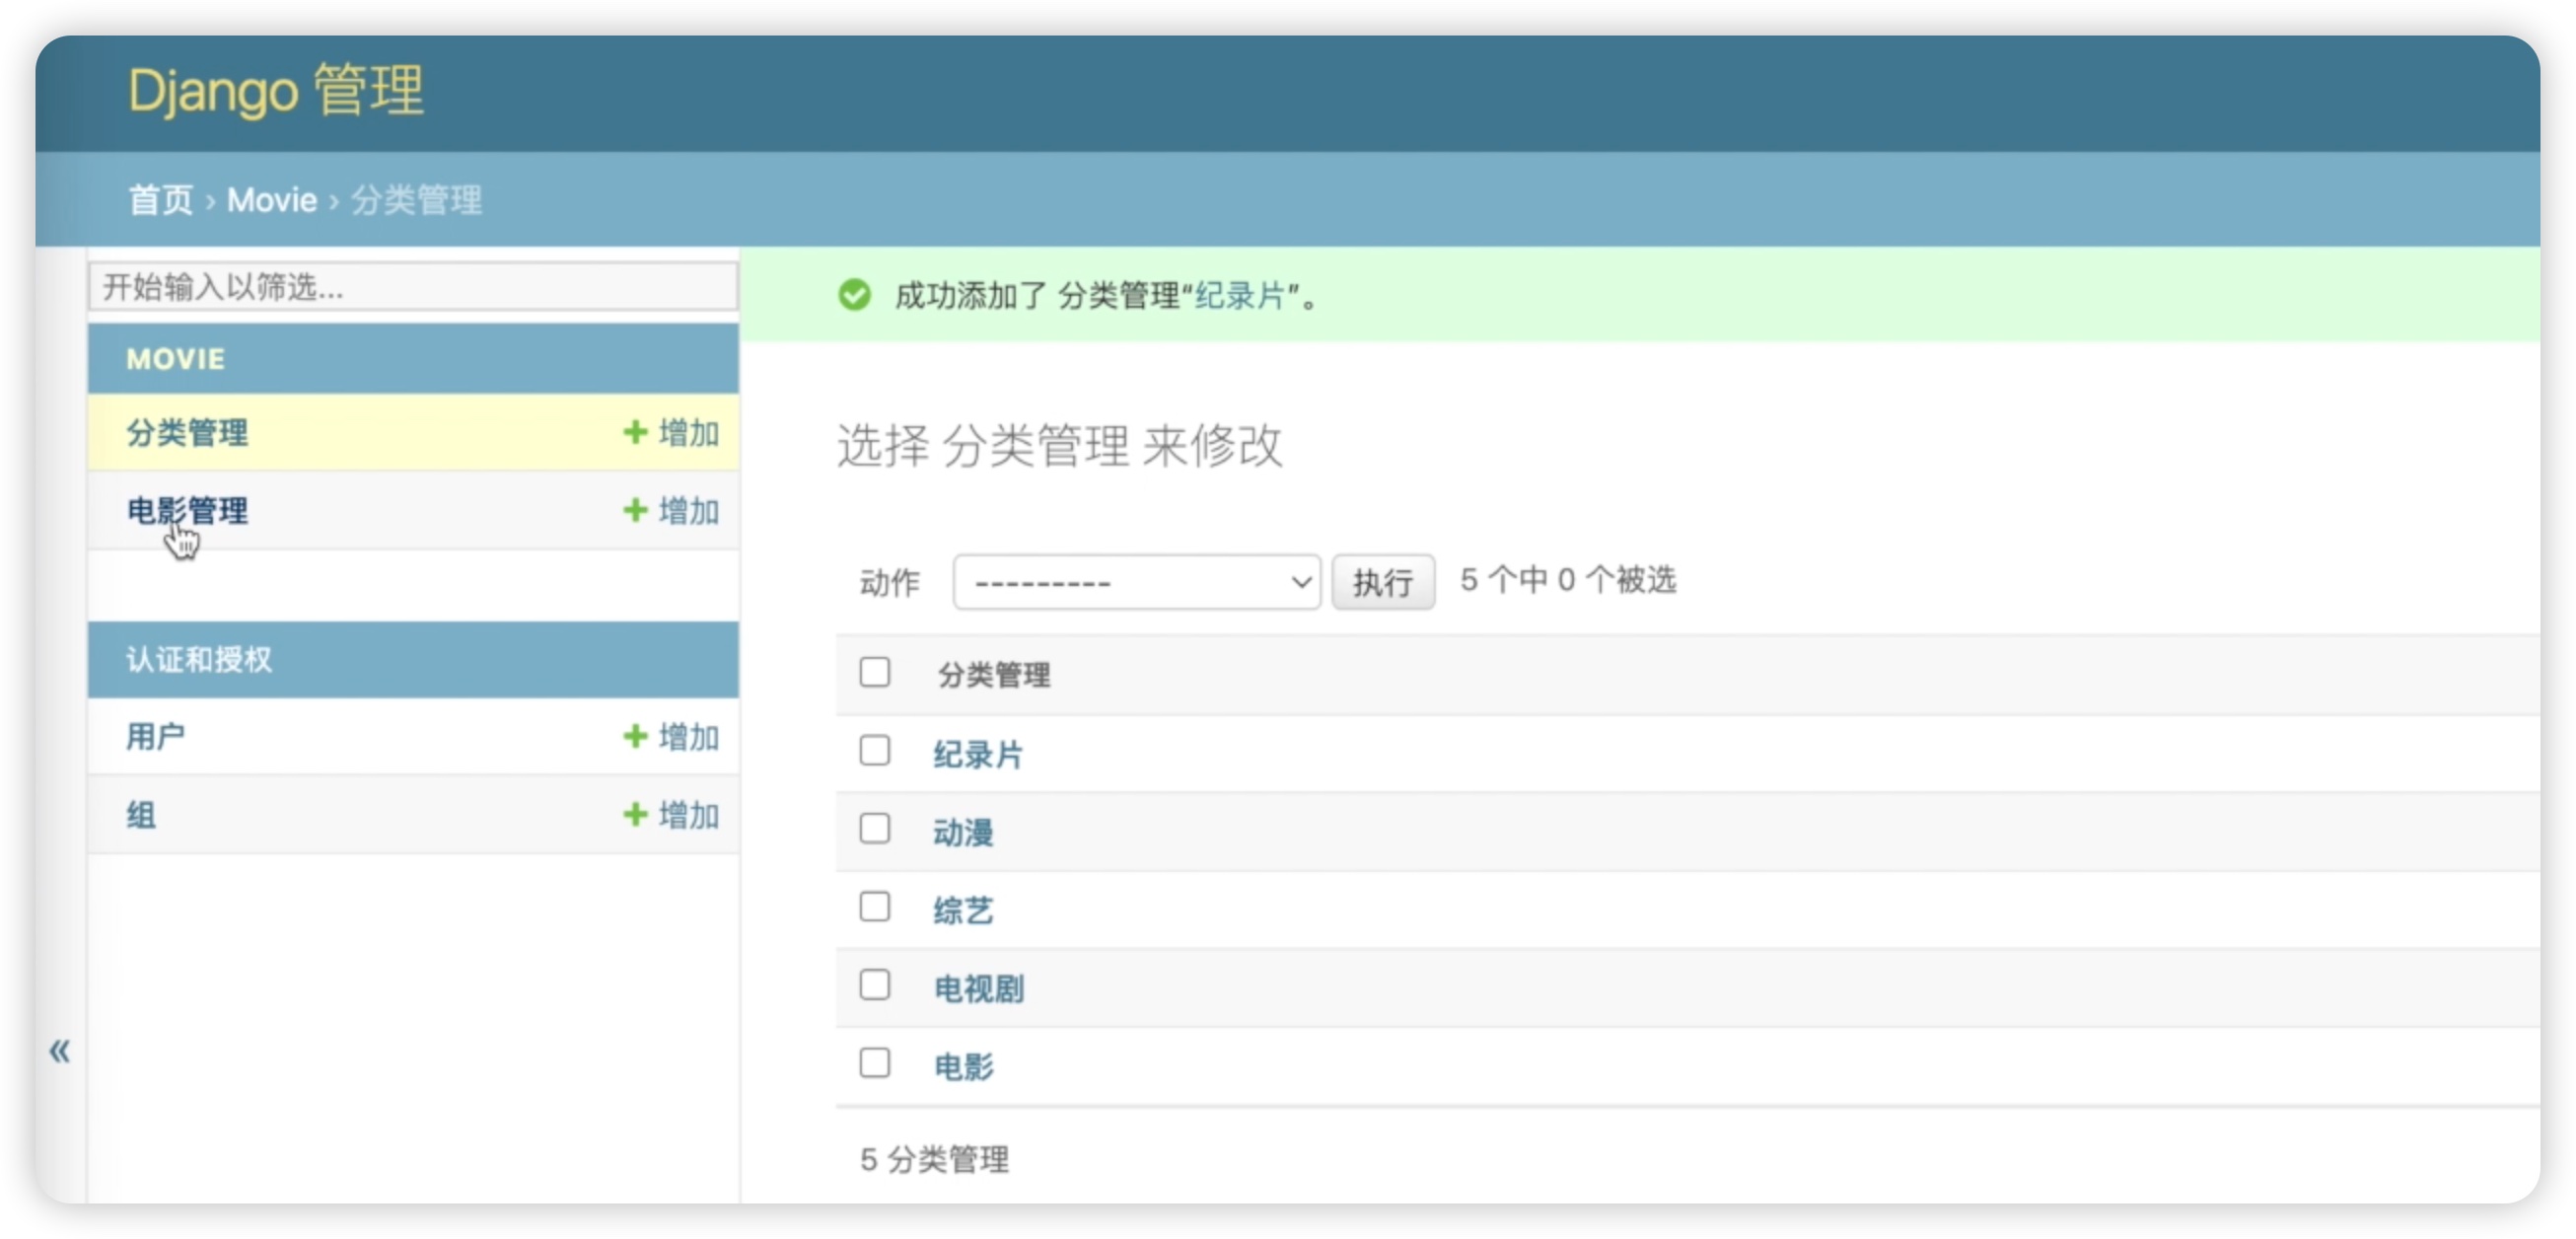
Task: Toggle the select-all checkbox in the table header
Action: [x=875, y=672]
